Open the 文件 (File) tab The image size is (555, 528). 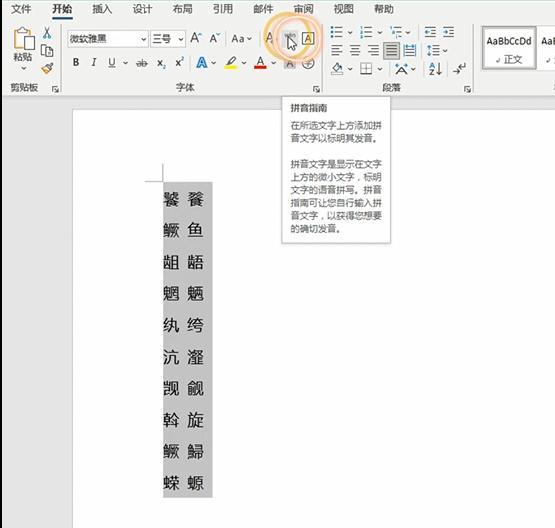point(21,9)
